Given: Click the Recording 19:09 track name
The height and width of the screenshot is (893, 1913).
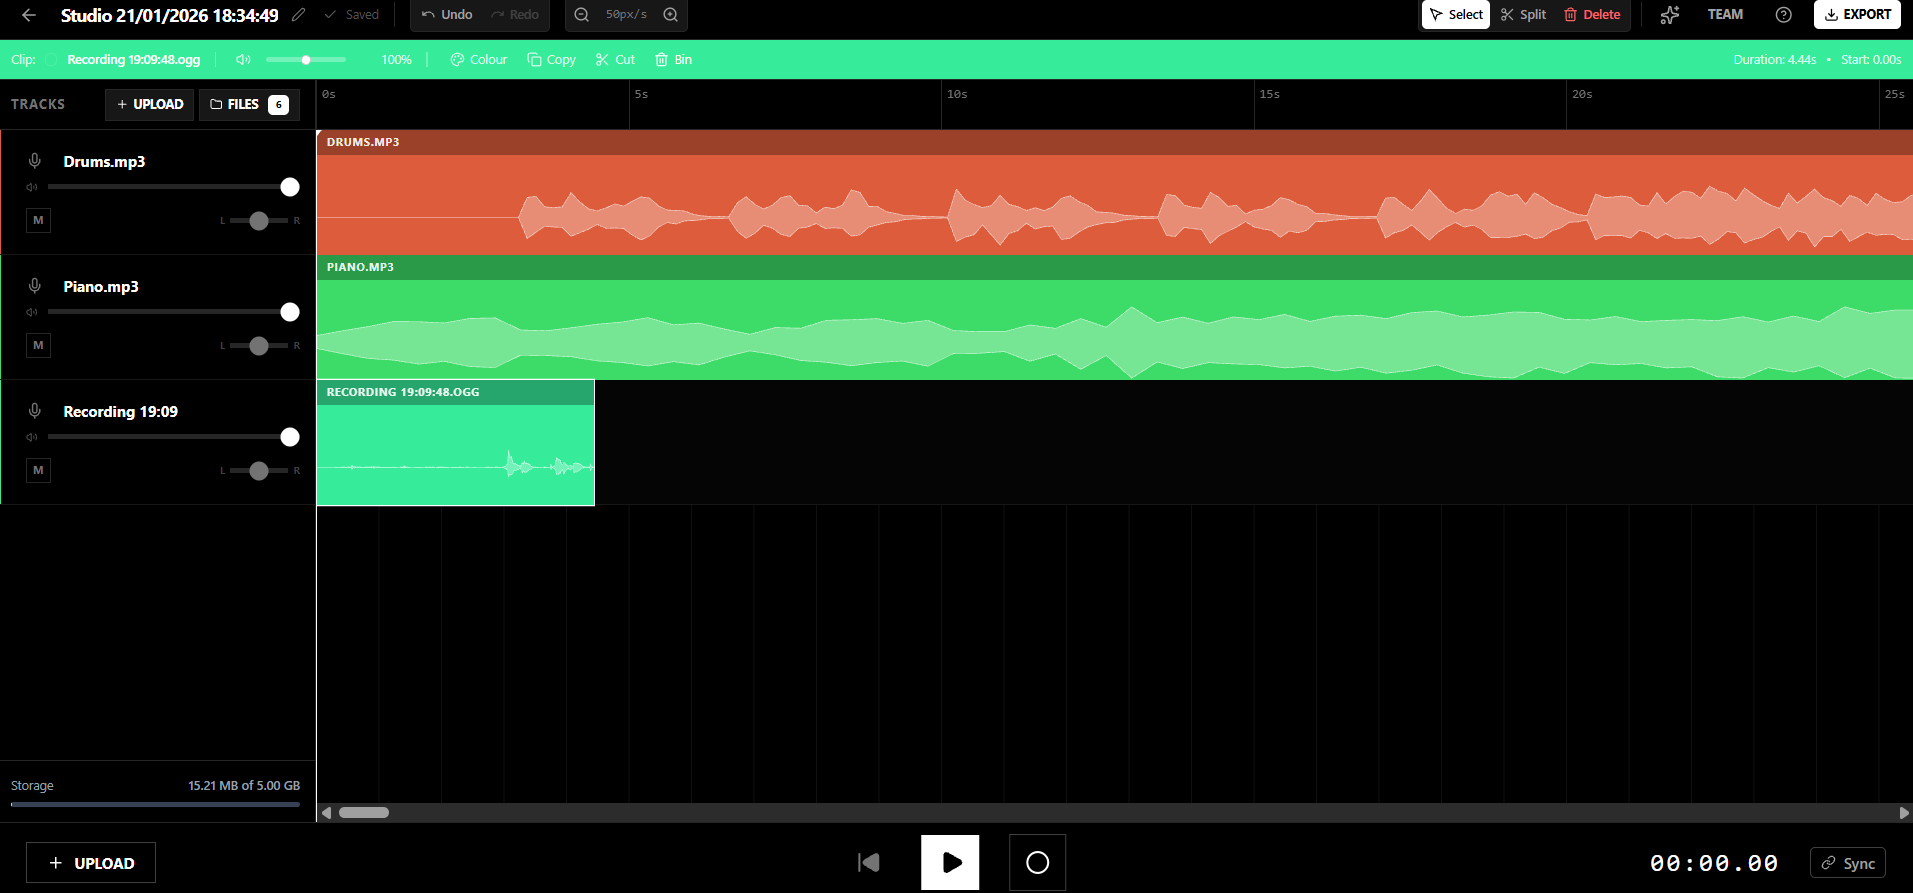Looking at the screenshot, I should click(x=120, y=411).
